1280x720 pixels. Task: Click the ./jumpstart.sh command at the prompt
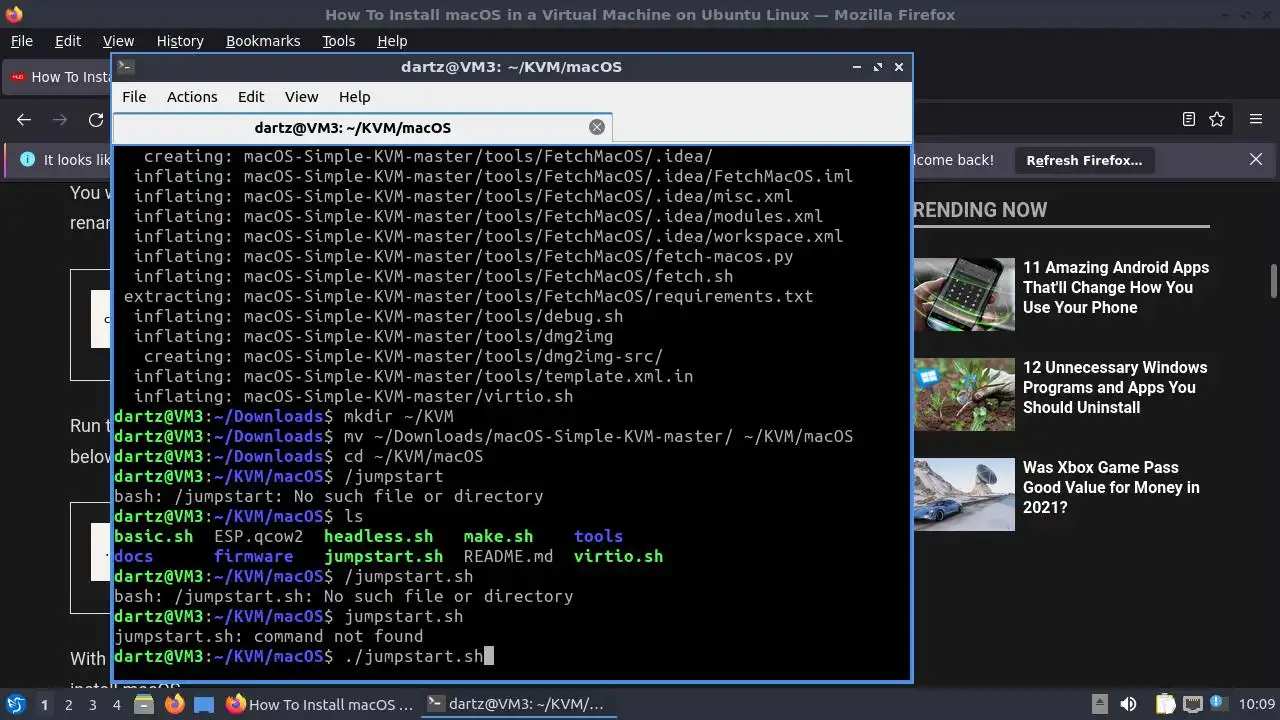(x=413, y=656)
